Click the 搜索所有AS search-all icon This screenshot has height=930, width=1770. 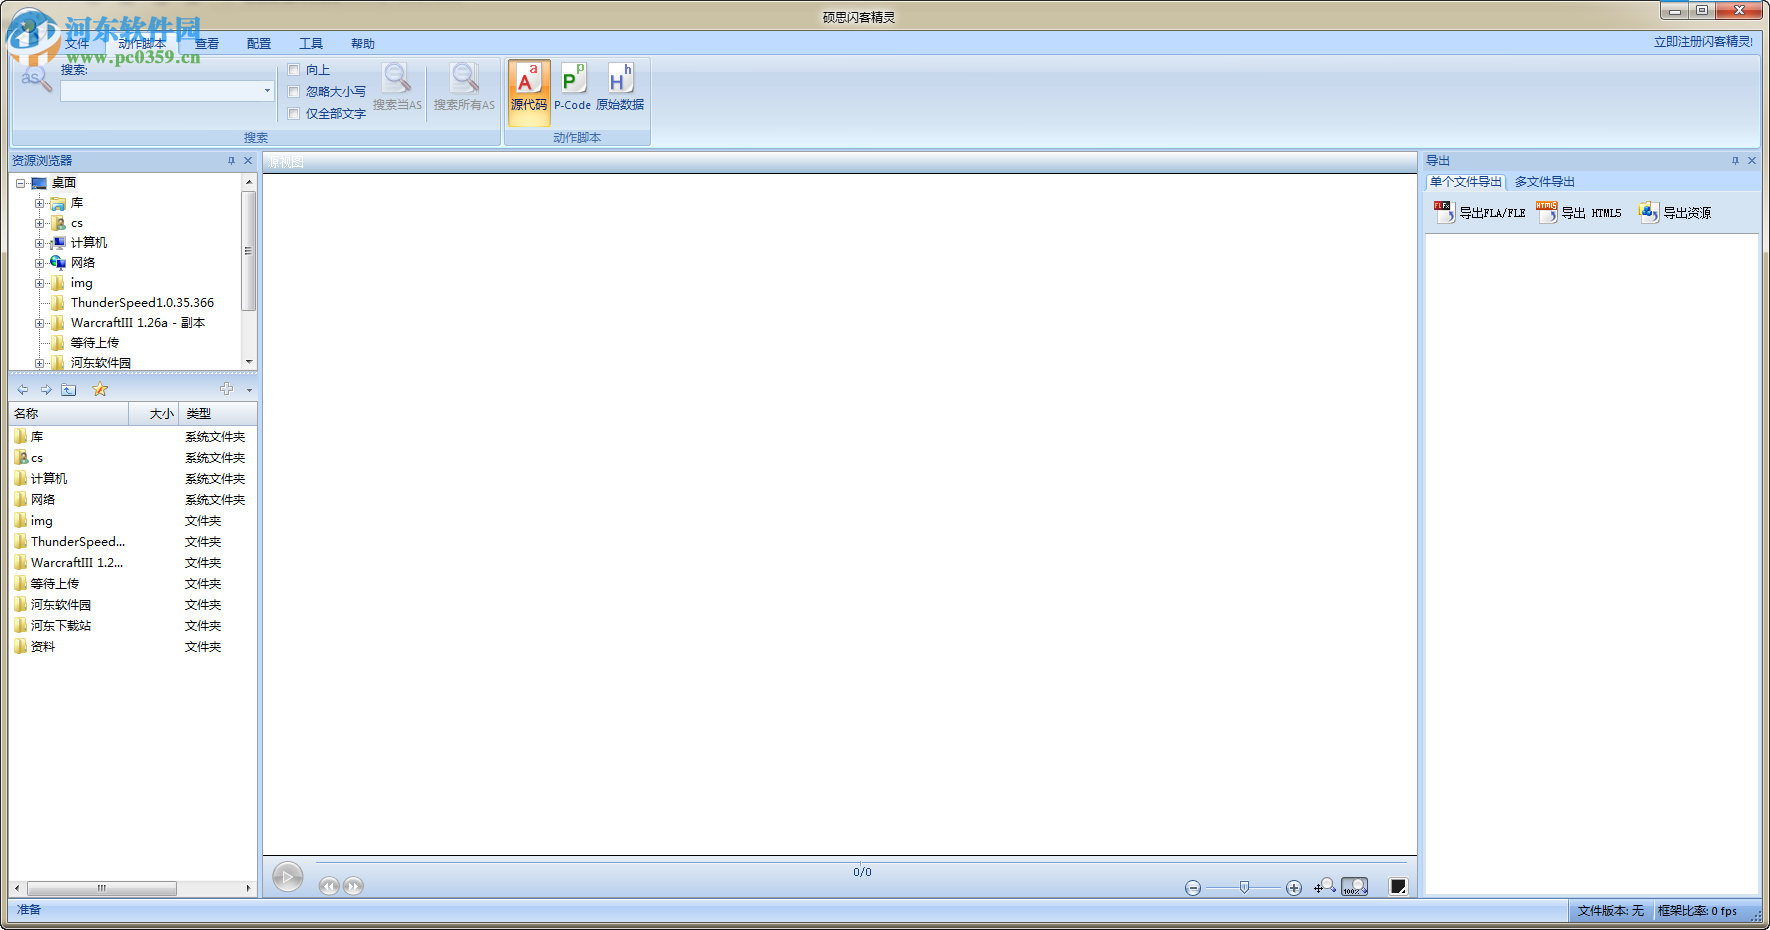coord(464,87)
